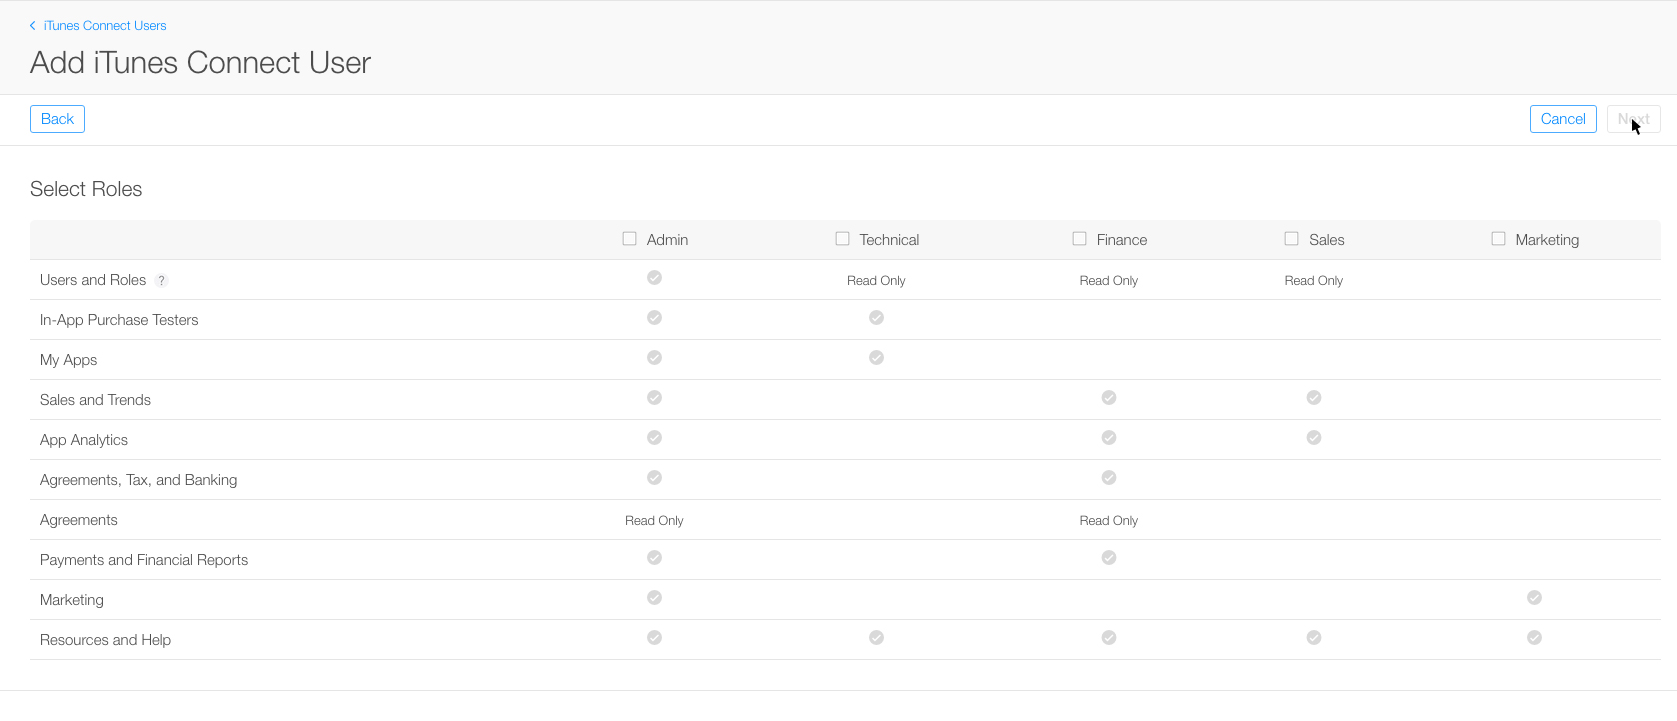This screenshot has width=1677, height=721.
Task: Select the Finance role checkbox
Action: click(1079, 239)
